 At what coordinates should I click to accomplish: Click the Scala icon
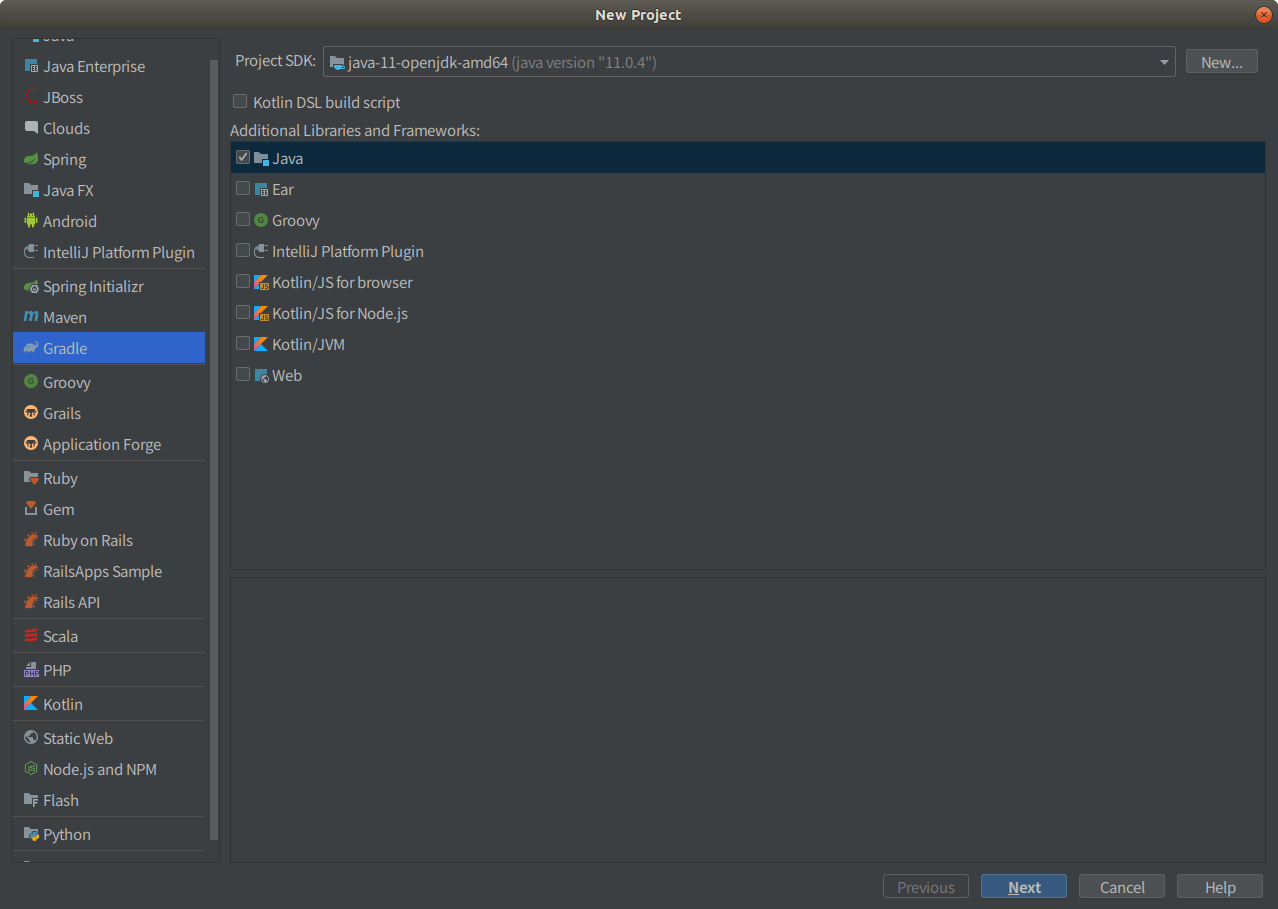coord(31,637)
